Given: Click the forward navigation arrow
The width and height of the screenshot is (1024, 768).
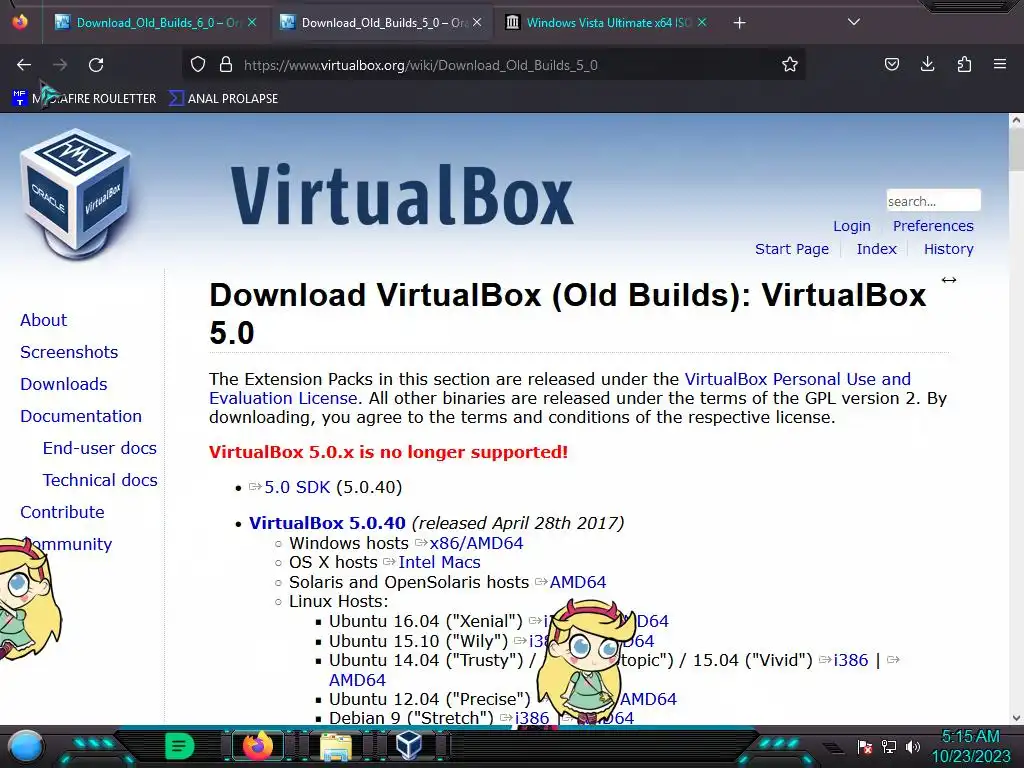Looking at the screenshot, I should point(60,65).
